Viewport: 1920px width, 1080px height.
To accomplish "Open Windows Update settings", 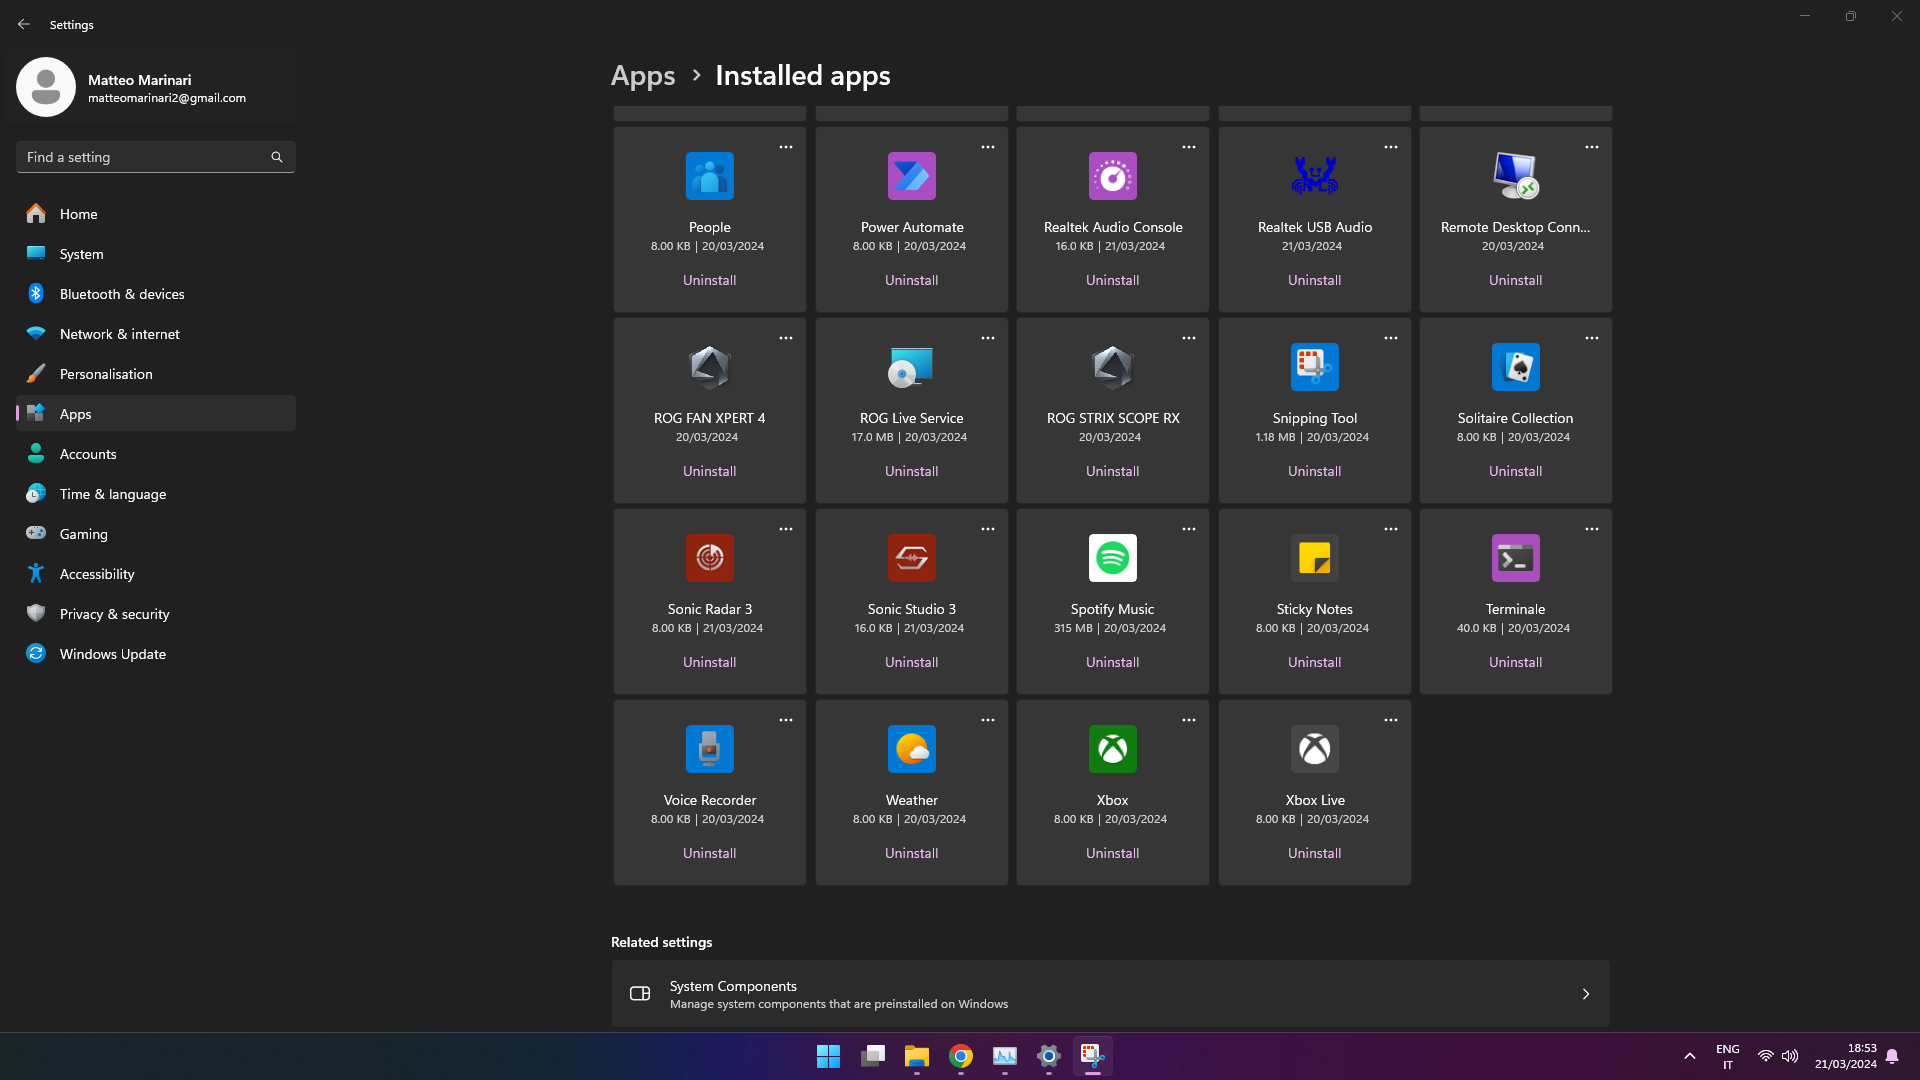I will 156,654.
